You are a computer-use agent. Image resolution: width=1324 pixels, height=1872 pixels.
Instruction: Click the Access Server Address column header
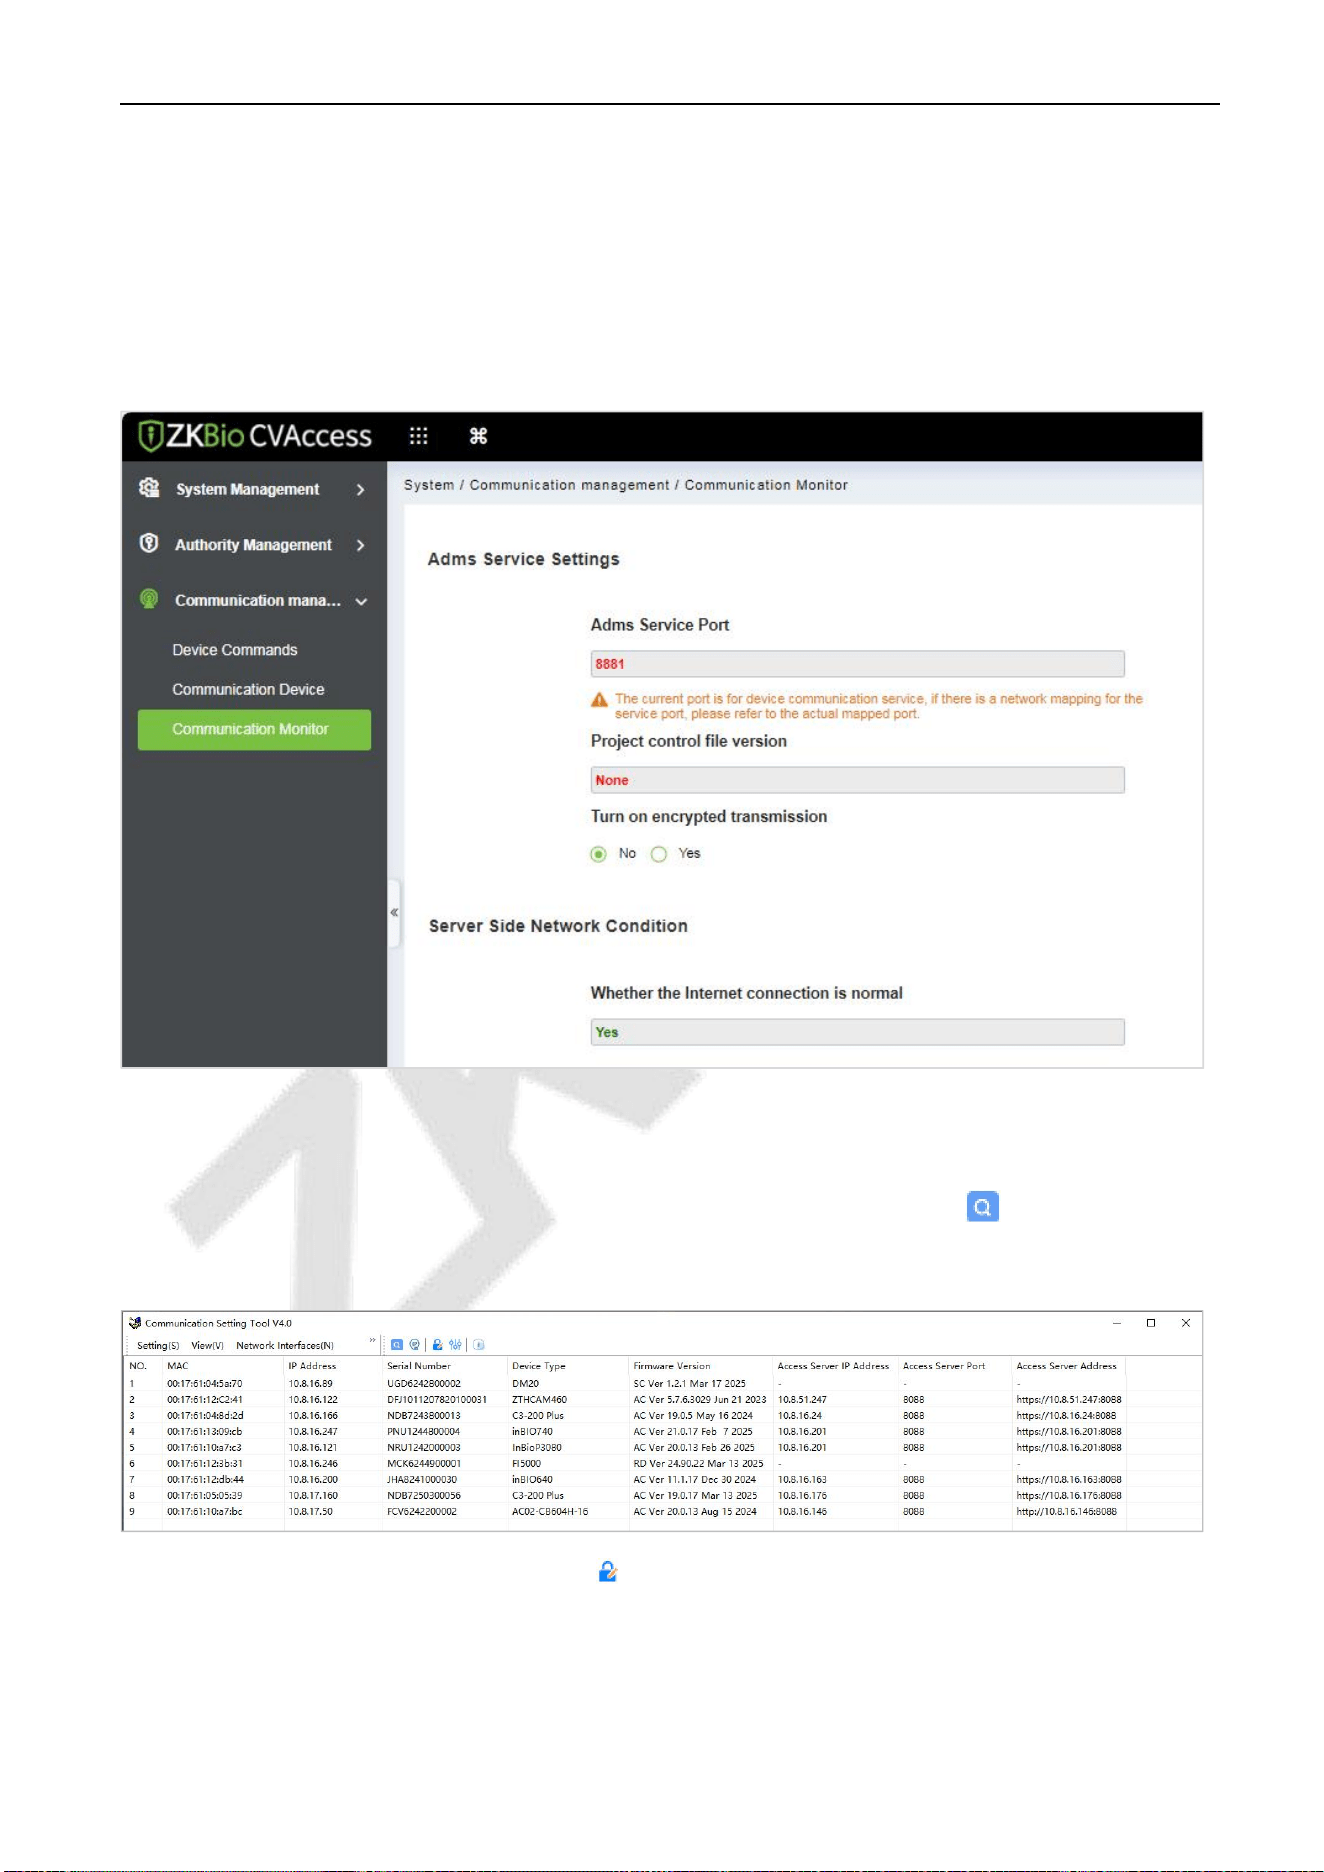pos(1066,1366)
